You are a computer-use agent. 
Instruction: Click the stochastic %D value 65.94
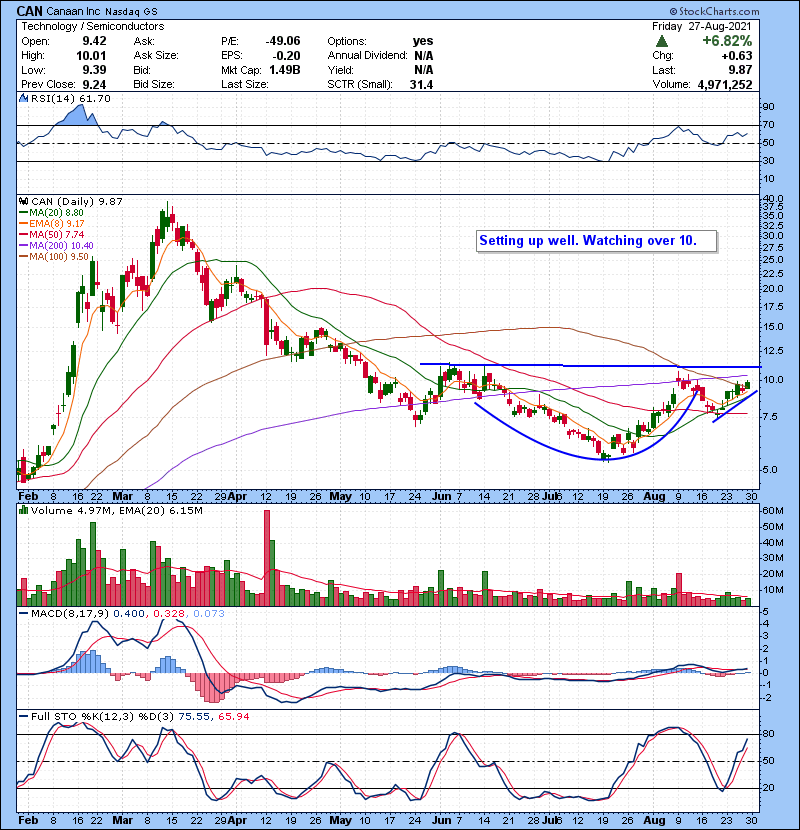pos(233,716)
